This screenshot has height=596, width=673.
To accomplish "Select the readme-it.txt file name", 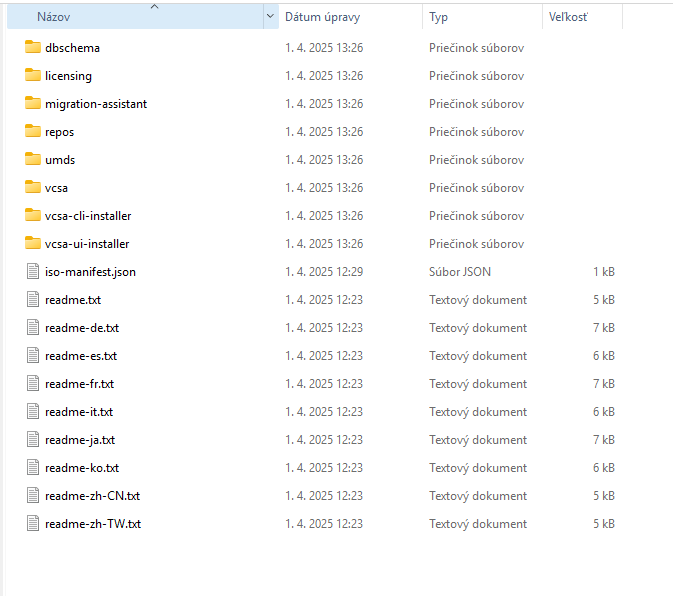I will point(79,412).
